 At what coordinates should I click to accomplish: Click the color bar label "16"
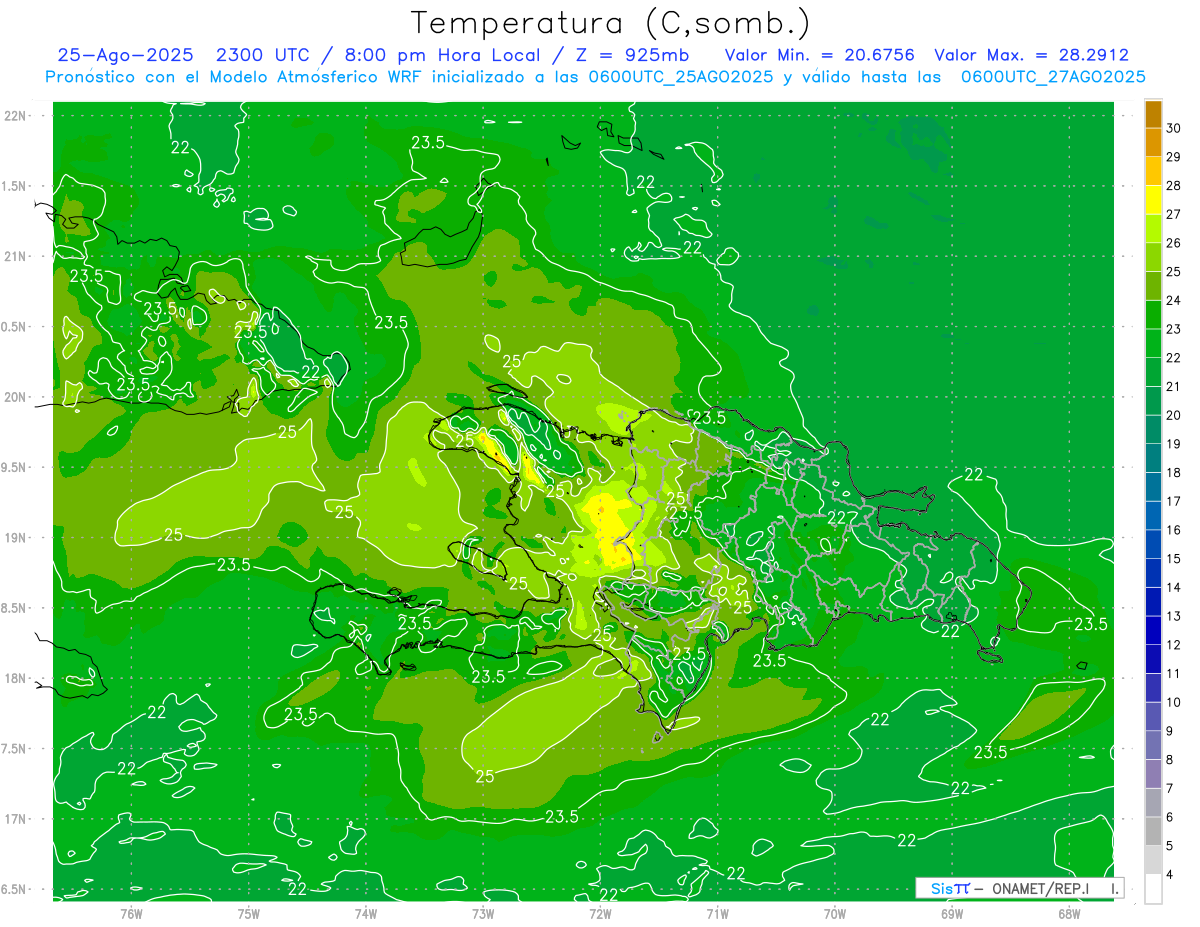click(x=1174, y=530)
